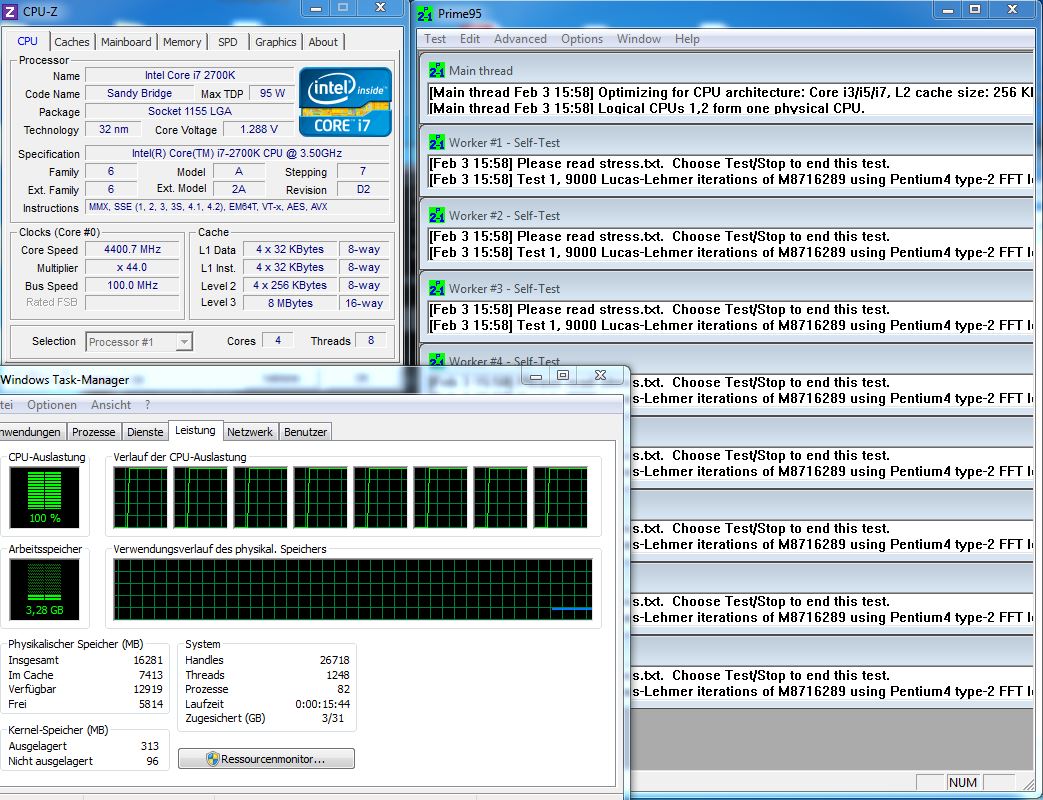Viewport: 1043px width, 800px height.
Task: Click the Multiplier value x 44.0
Action: [x=132, y=267]
